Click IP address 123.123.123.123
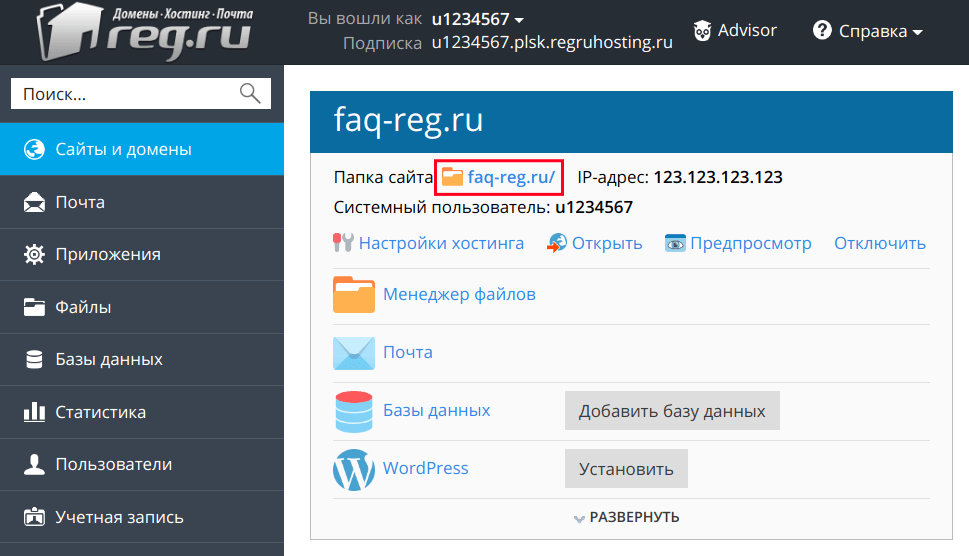 (718, 177)
